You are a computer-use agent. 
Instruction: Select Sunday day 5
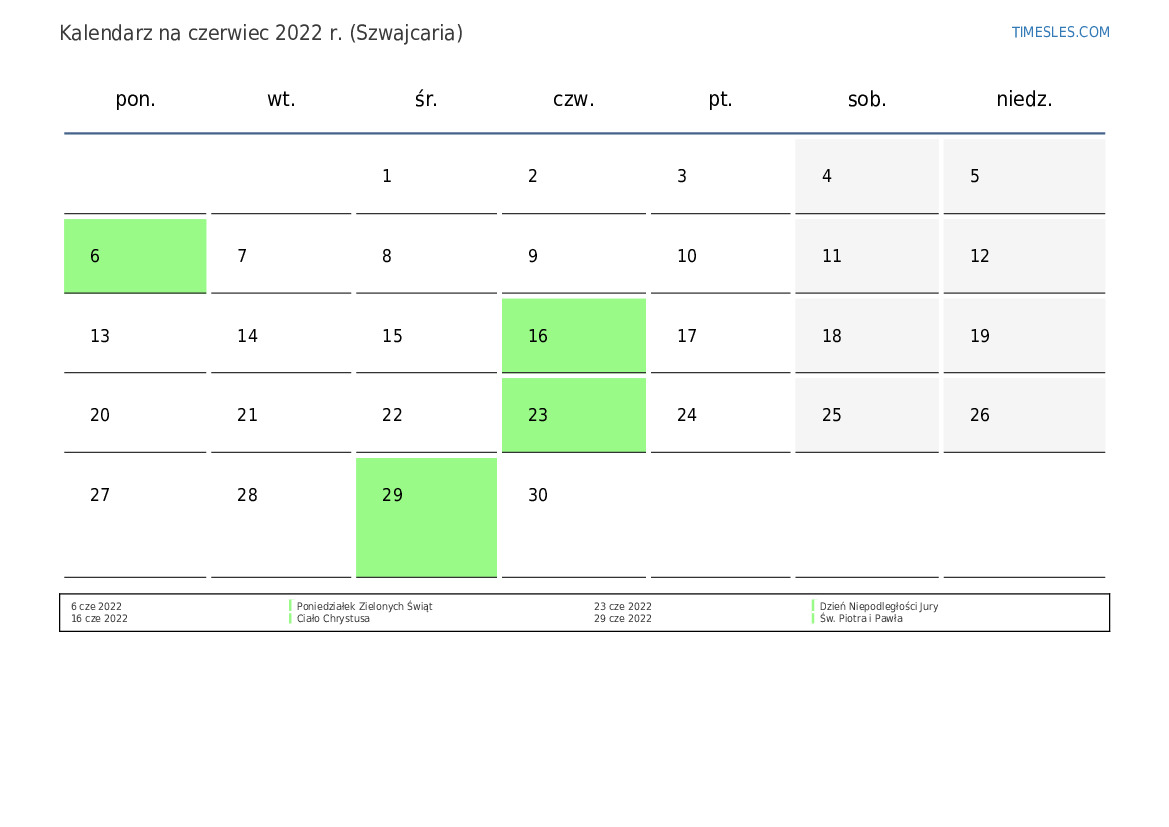pos(1024,176)
